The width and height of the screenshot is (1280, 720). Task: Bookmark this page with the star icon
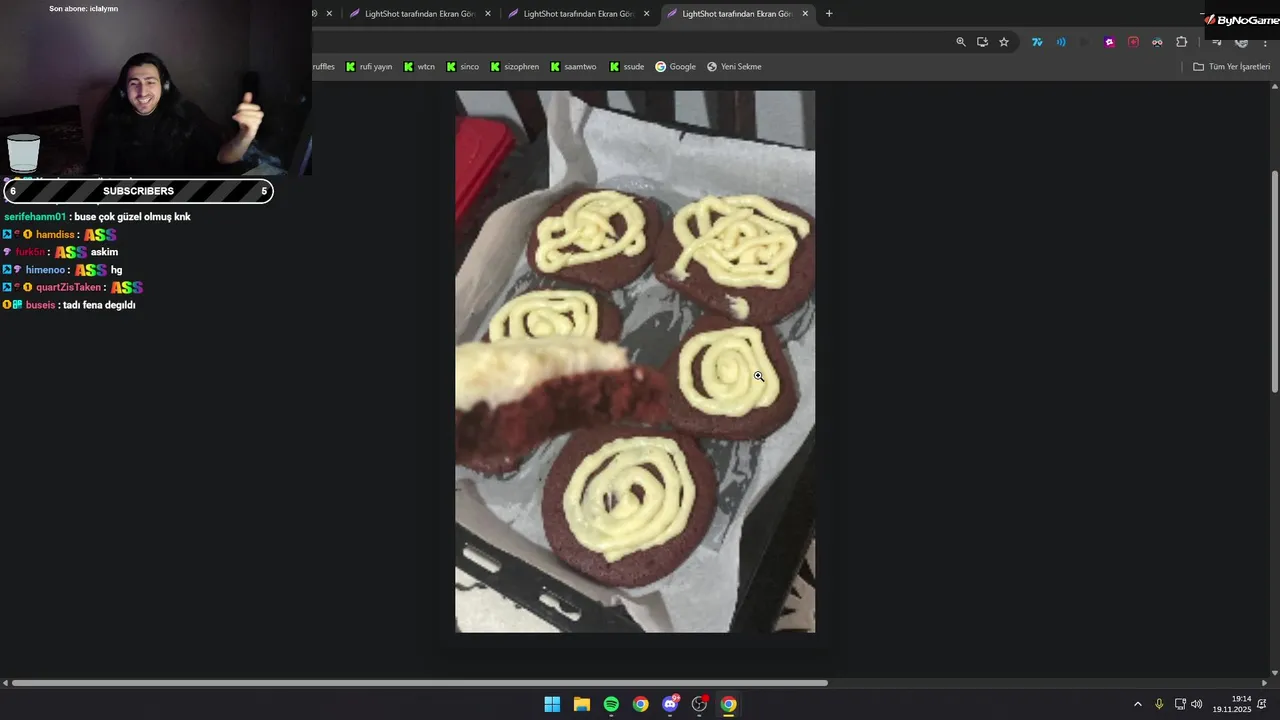pyautogui.click(x=1004, y=42)
